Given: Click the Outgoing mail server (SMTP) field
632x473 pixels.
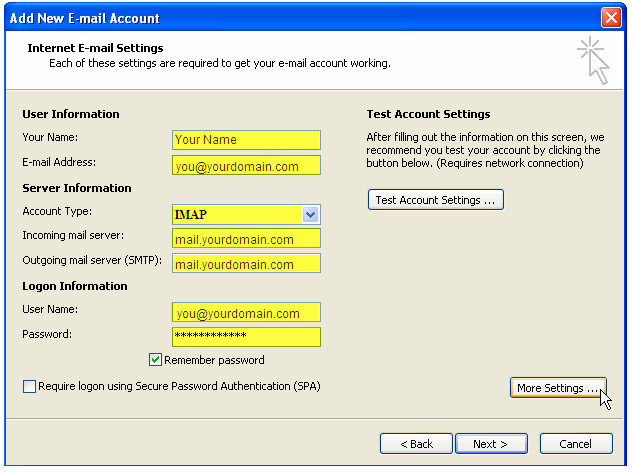Looking at the screenshot, I should (x=246, y=264).
